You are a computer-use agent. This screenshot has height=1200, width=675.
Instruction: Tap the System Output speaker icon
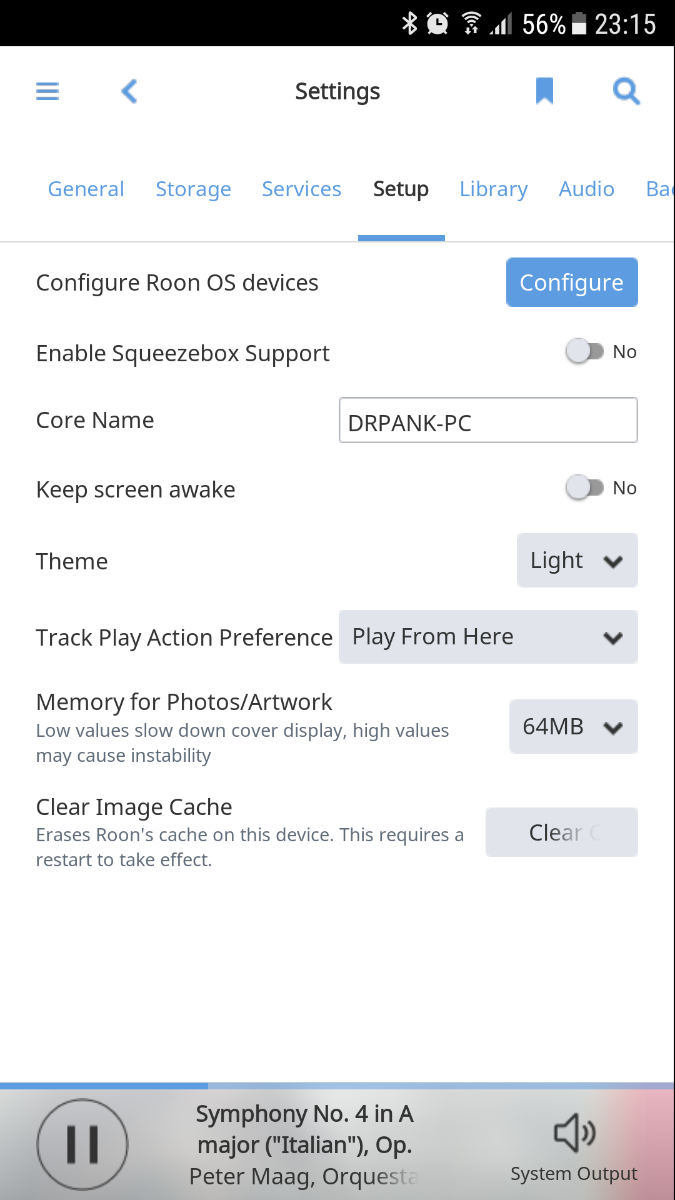[574, 1134]
